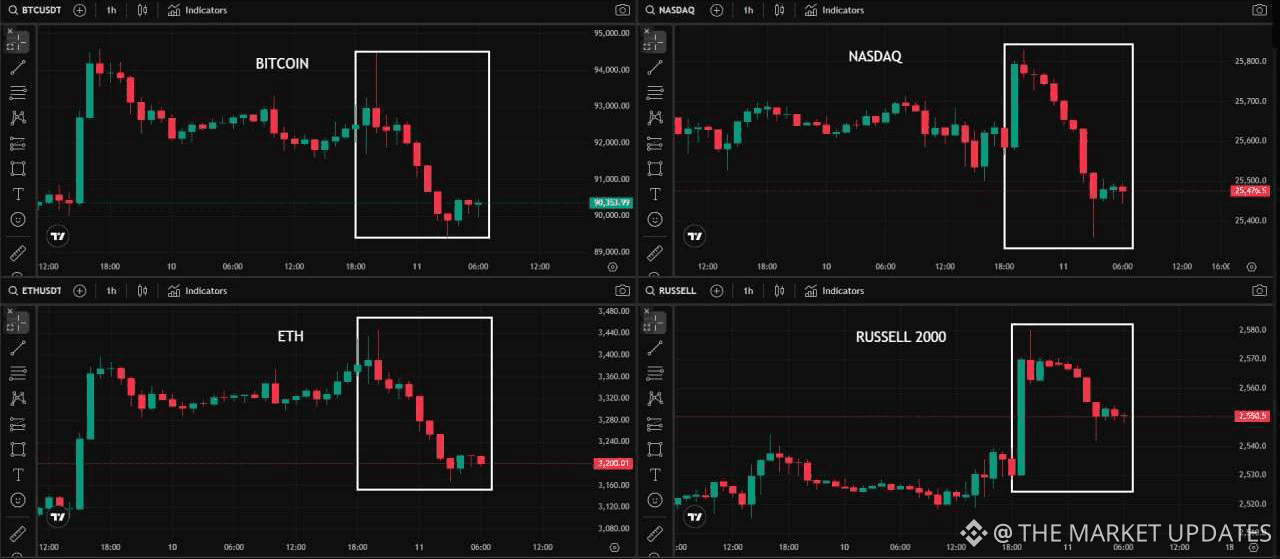Open chart settings gear in BTCUSDT panel
1280x559 pixels.
tap(612, 267)
